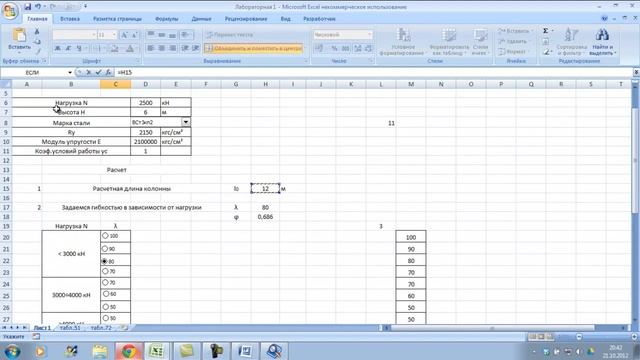Click the cell borders icon
This screenshot has width=640, height=360.
tap(98, 49)
